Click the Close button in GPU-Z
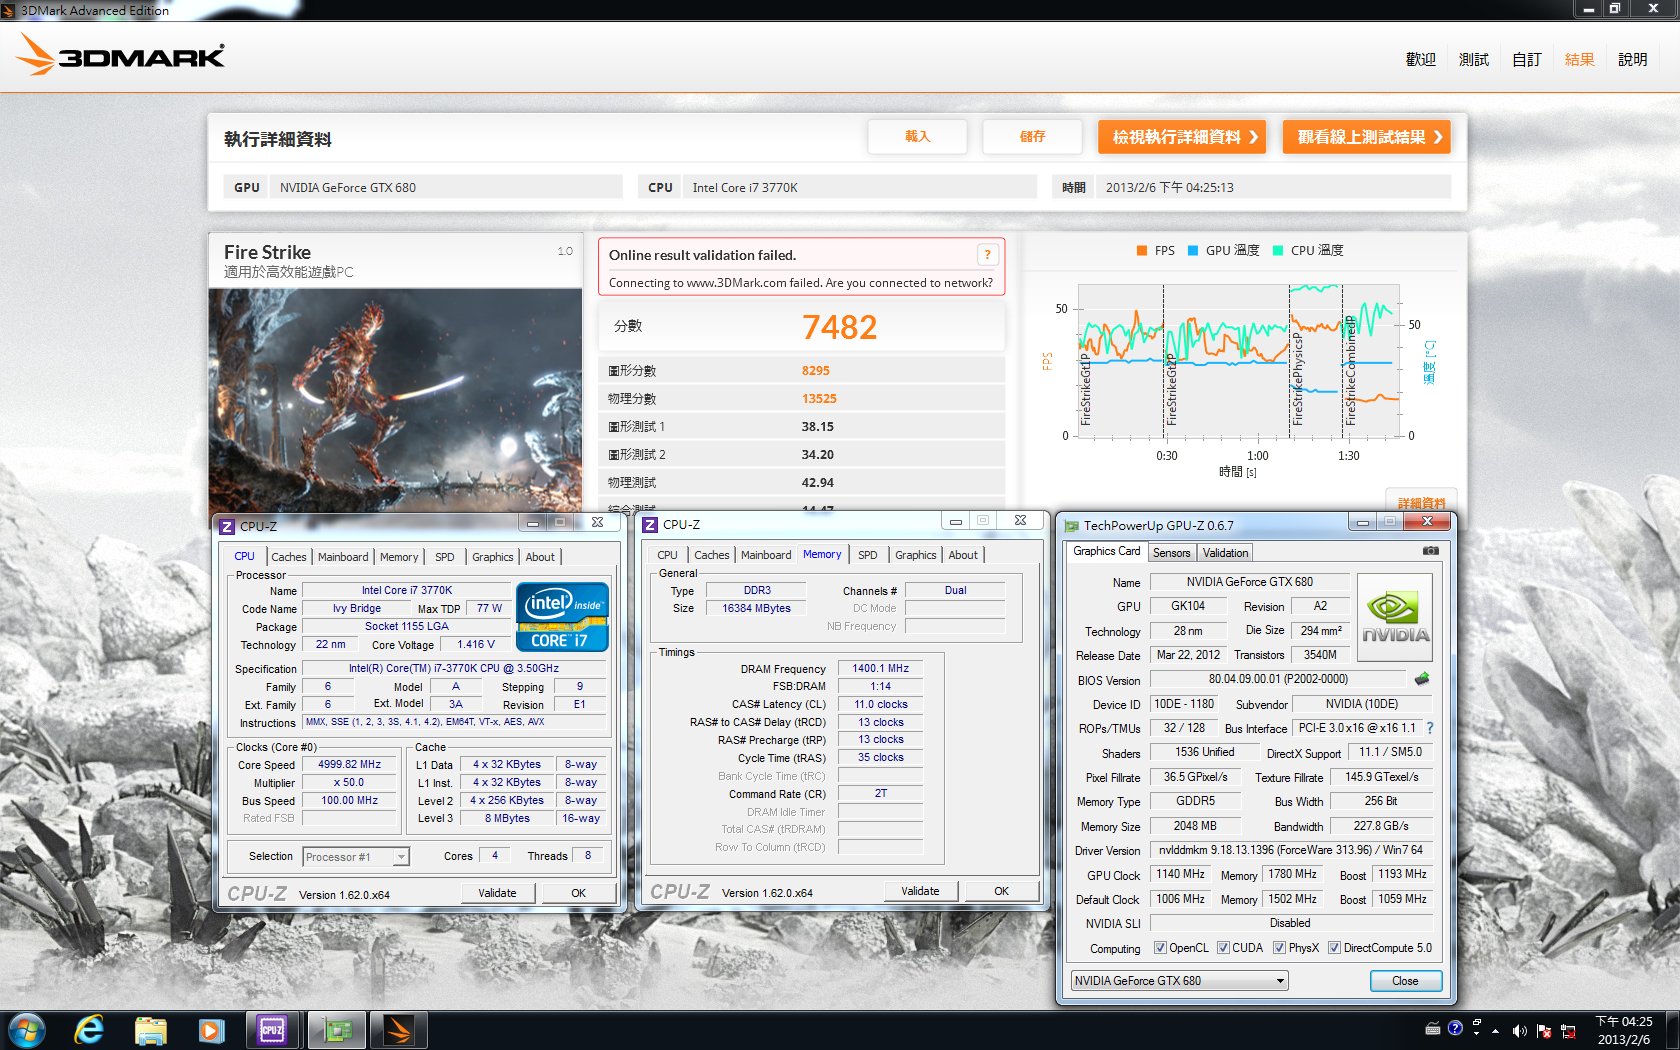This screenshot has width=1680, height=1050. (x=1405, y=981)
